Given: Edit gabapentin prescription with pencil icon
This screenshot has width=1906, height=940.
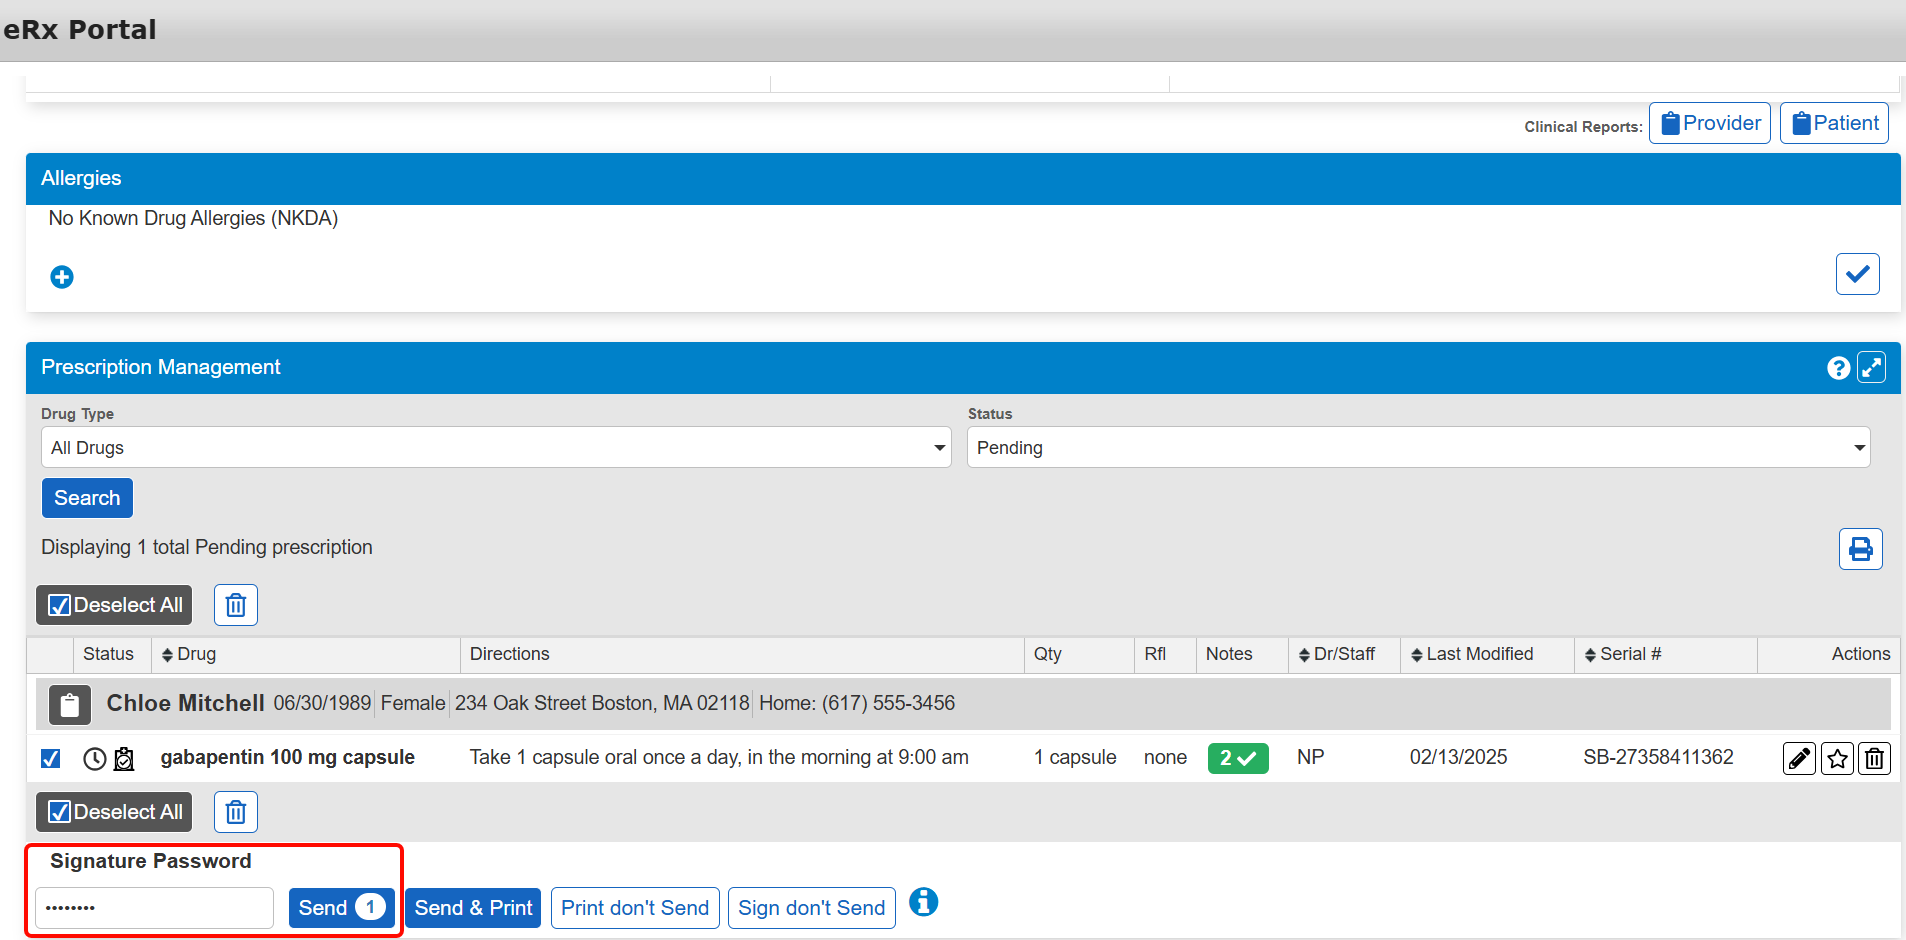Looking at the screenshot, I should [1798, 759].
